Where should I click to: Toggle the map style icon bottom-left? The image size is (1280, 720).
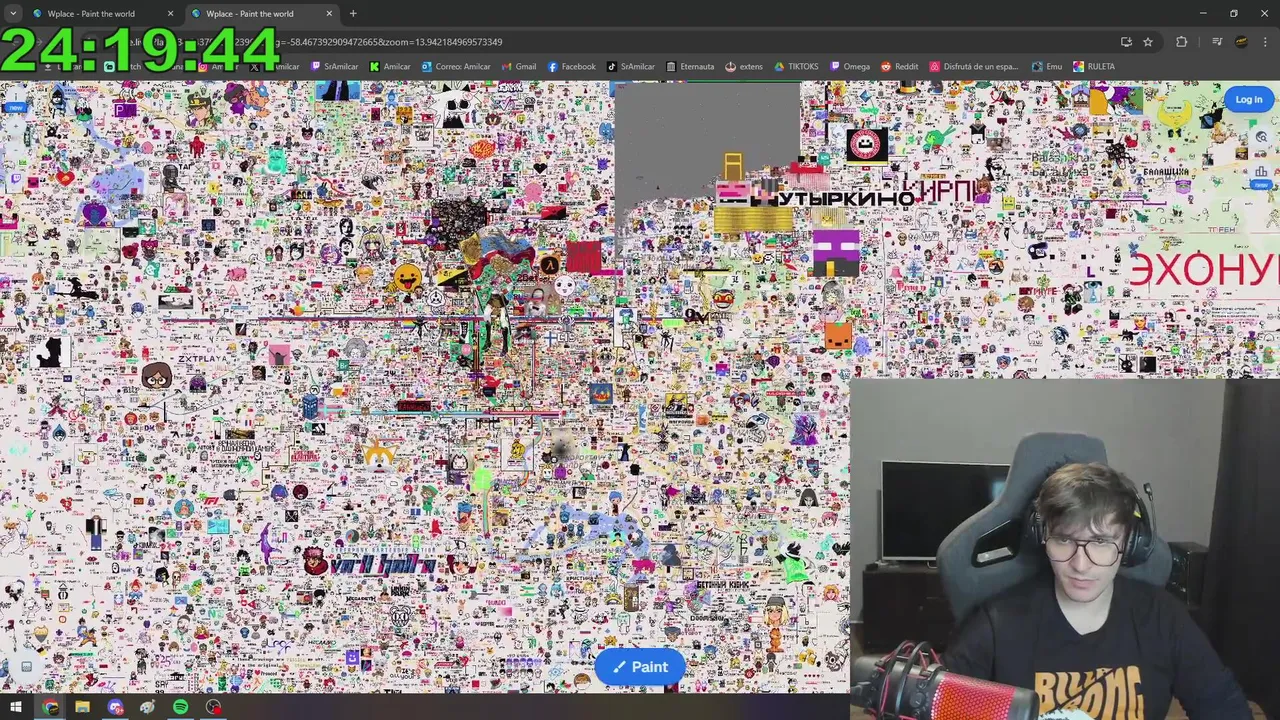(26, 666)
